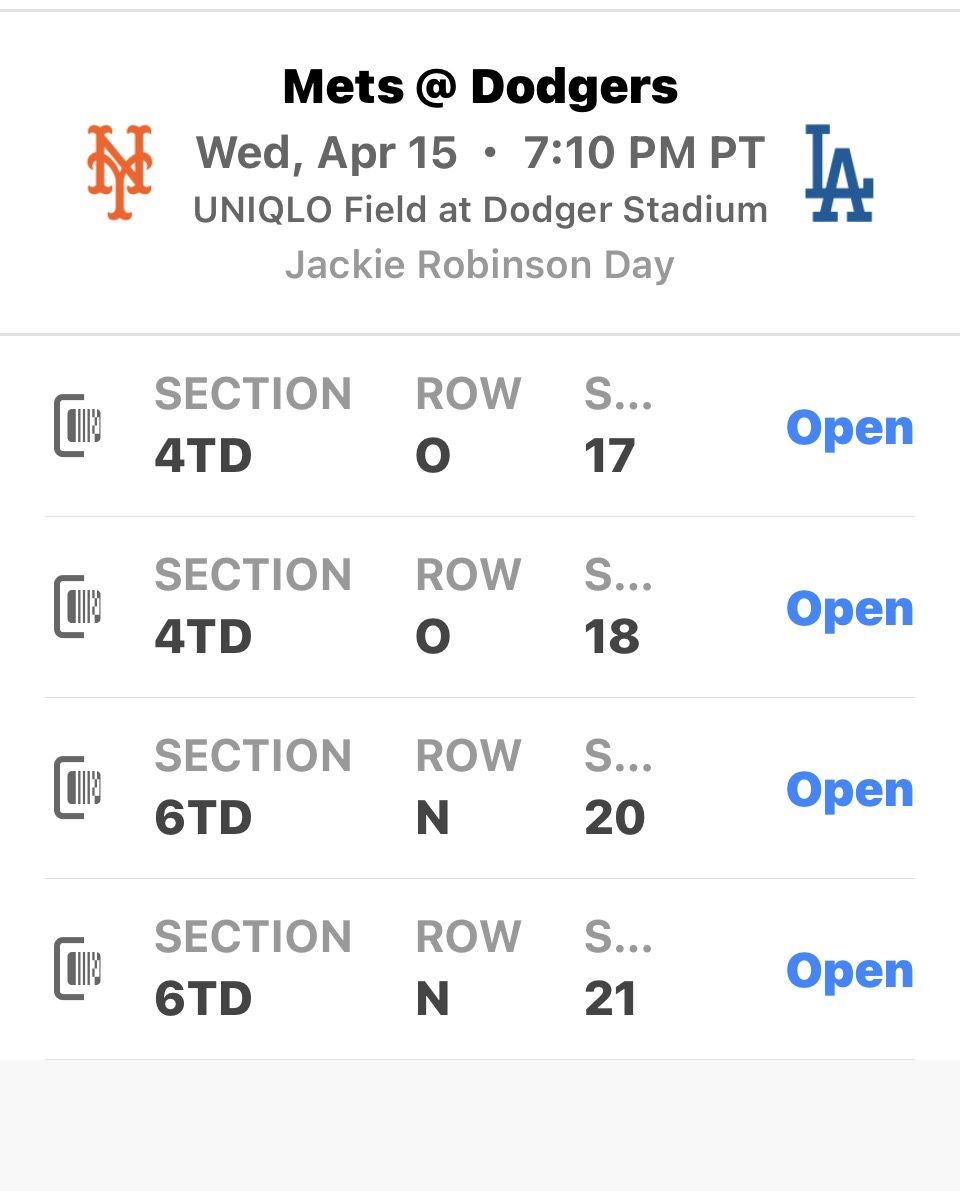The width and height of the screenshot is (960, 1191).
Task: Tap the Wed, Apr 15 game date
Action: 326,153
